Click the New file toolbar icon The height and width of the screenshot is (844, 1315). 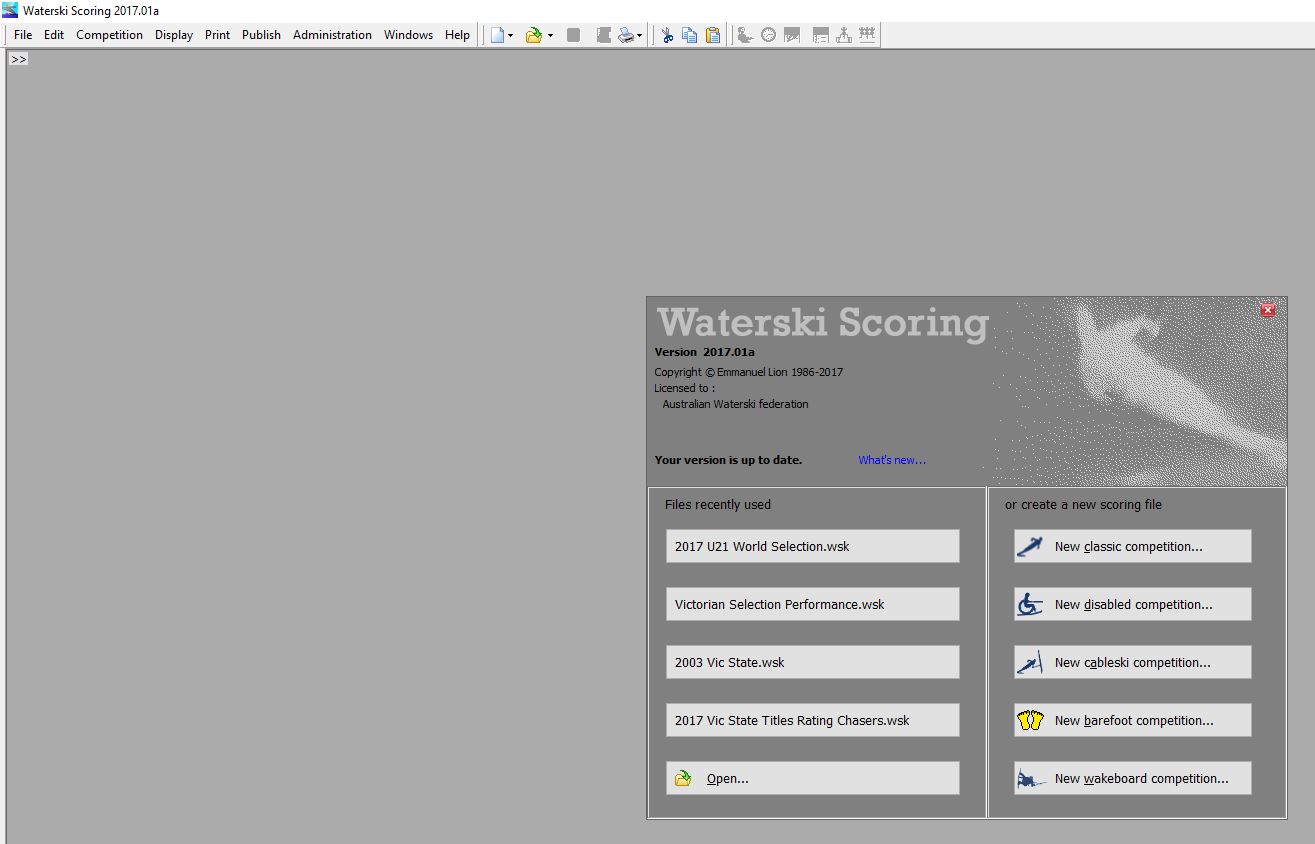coord(497,35)
